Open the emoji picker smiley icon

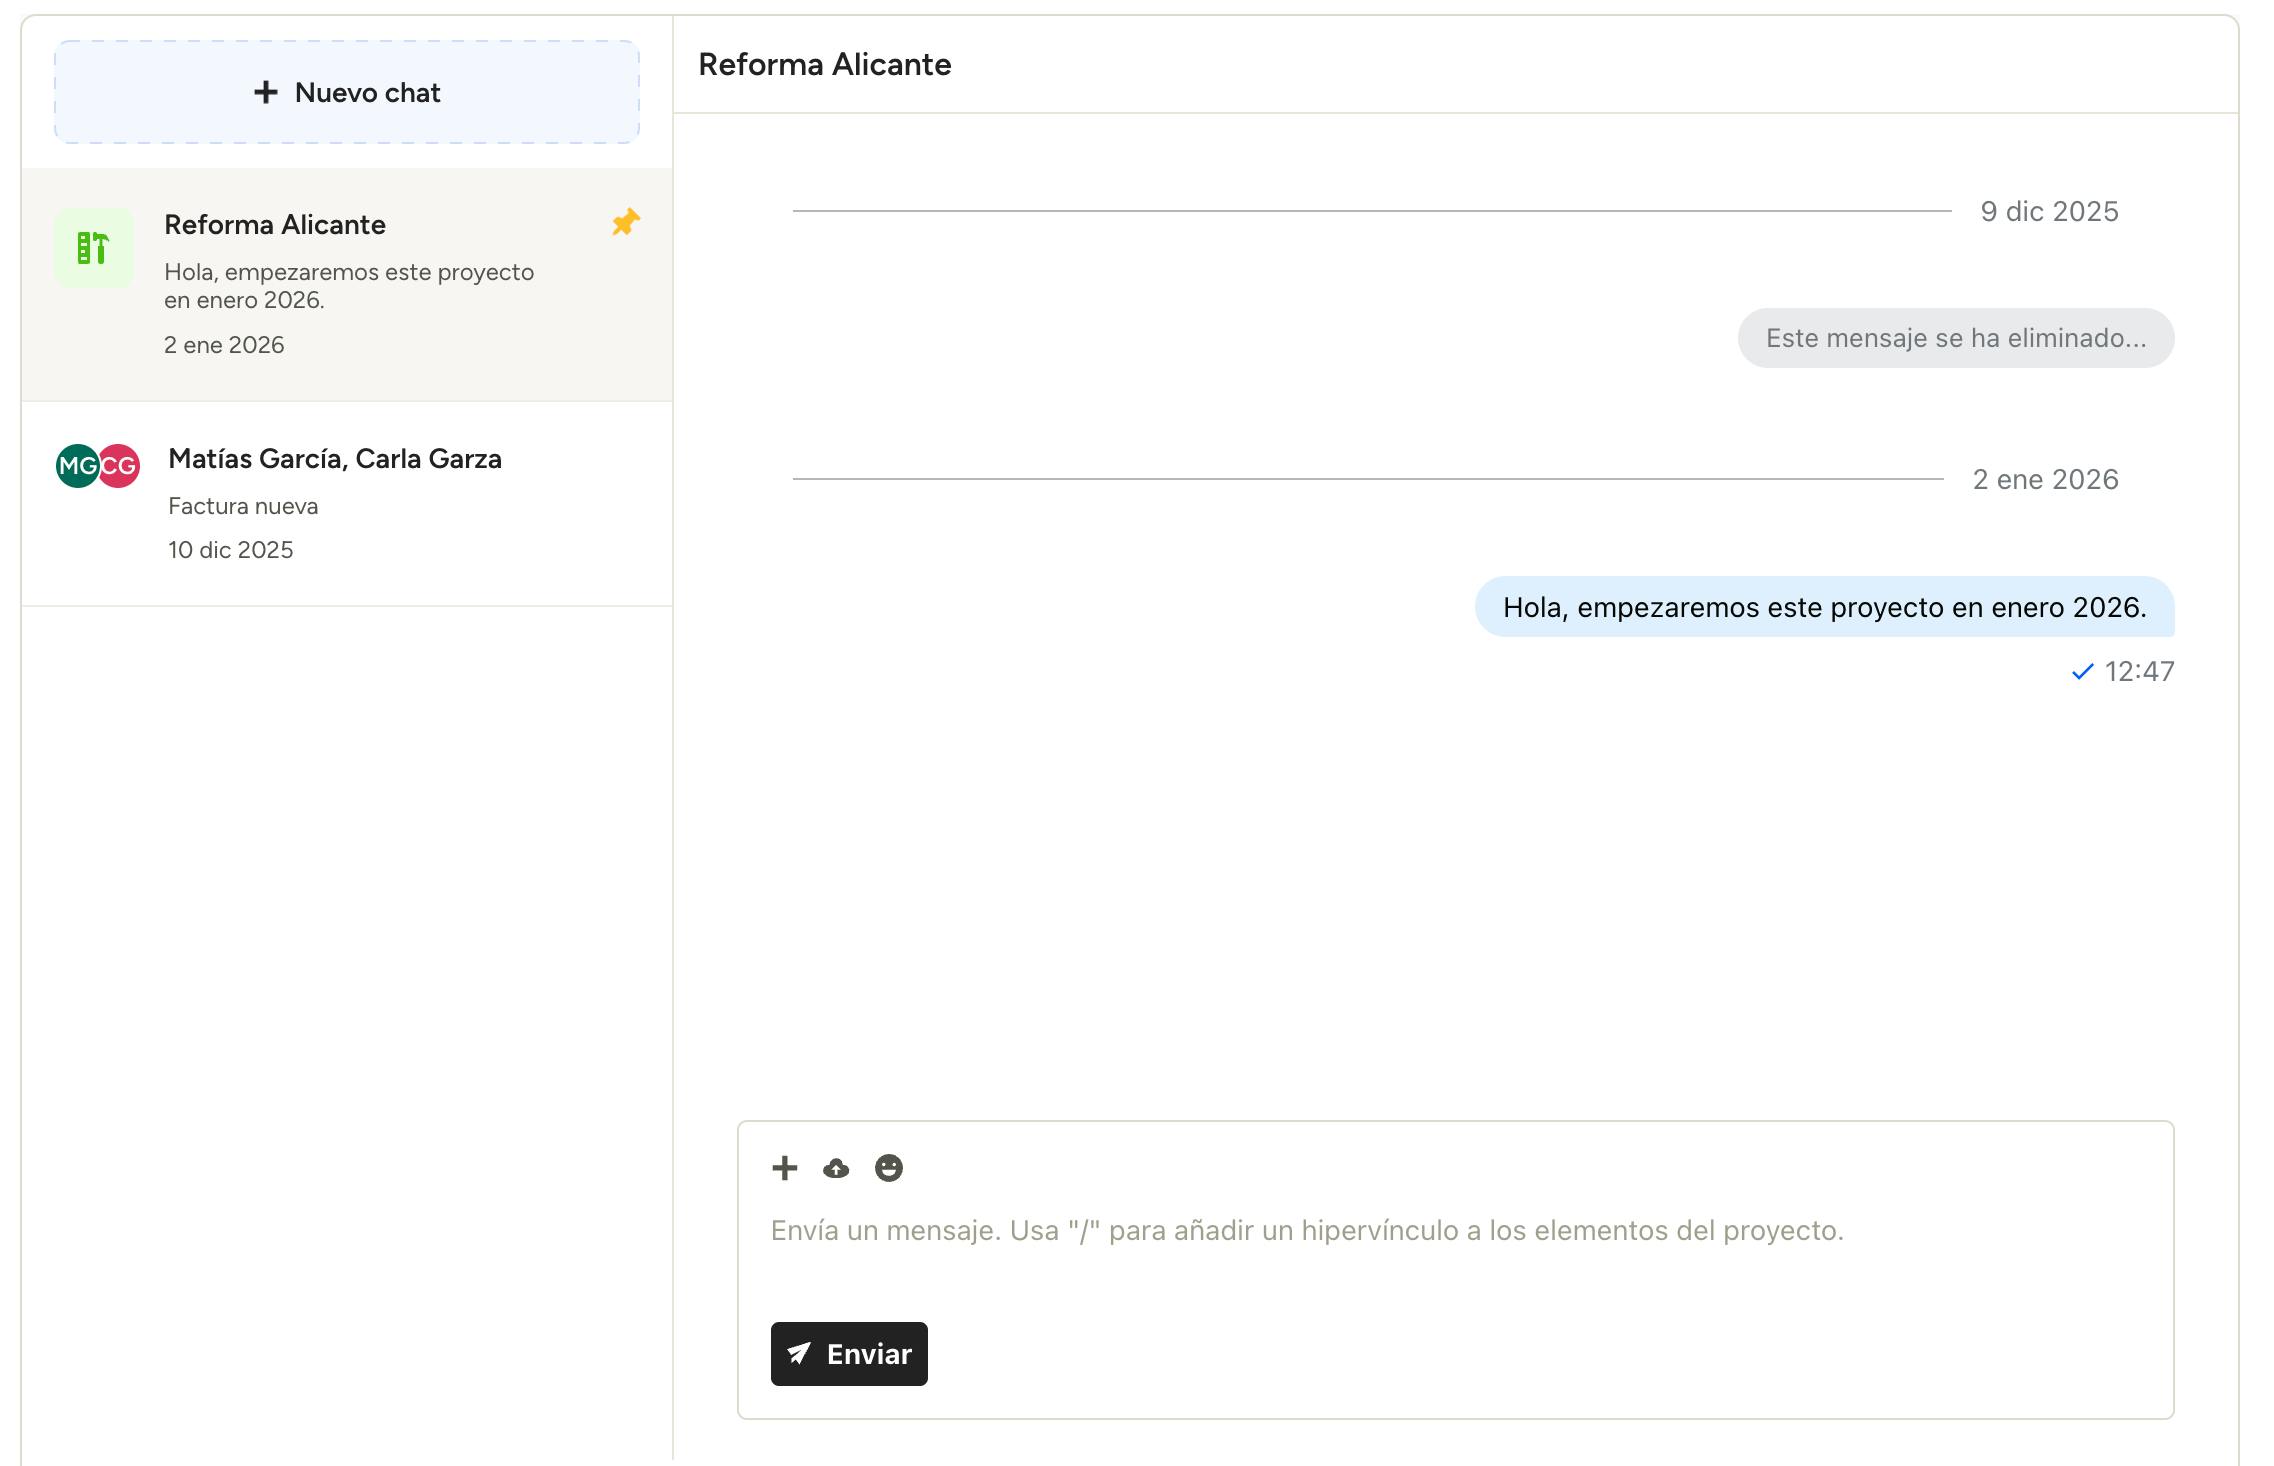coord(888,1168)
